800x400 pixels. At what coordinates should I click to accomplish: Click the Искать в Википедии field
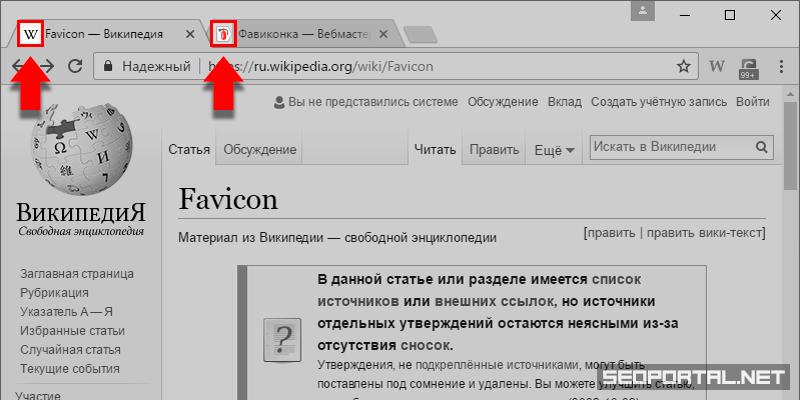pos(670,147)
